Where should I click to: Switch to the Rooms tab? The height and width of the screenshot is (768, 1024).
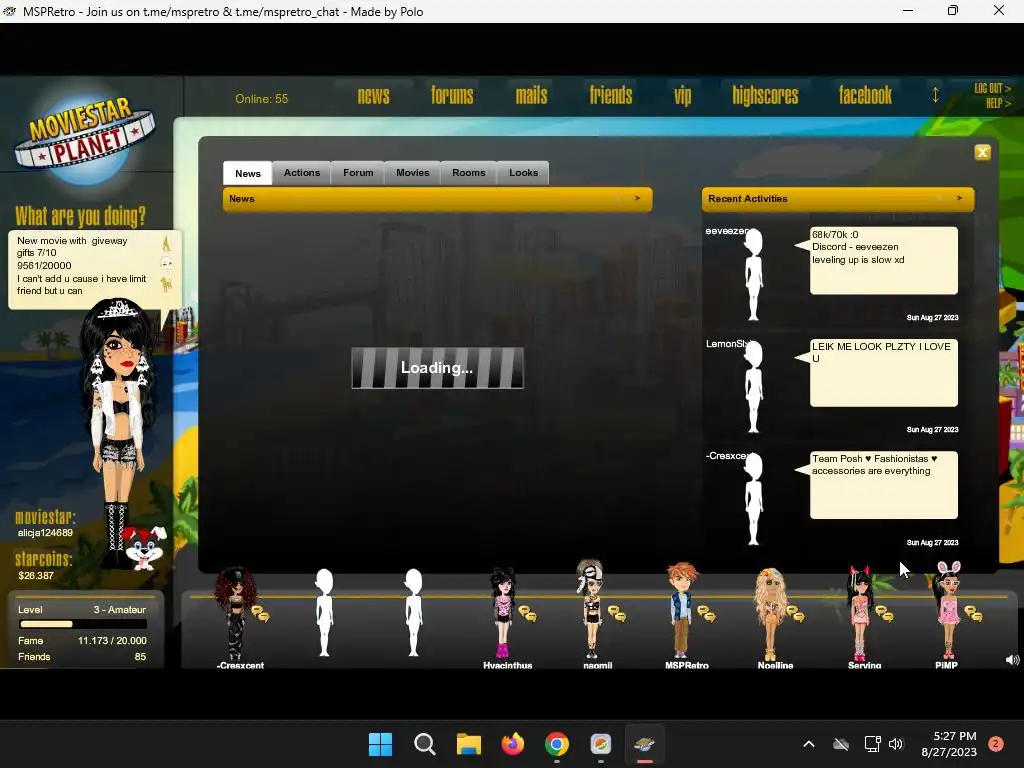coord(468,172)
